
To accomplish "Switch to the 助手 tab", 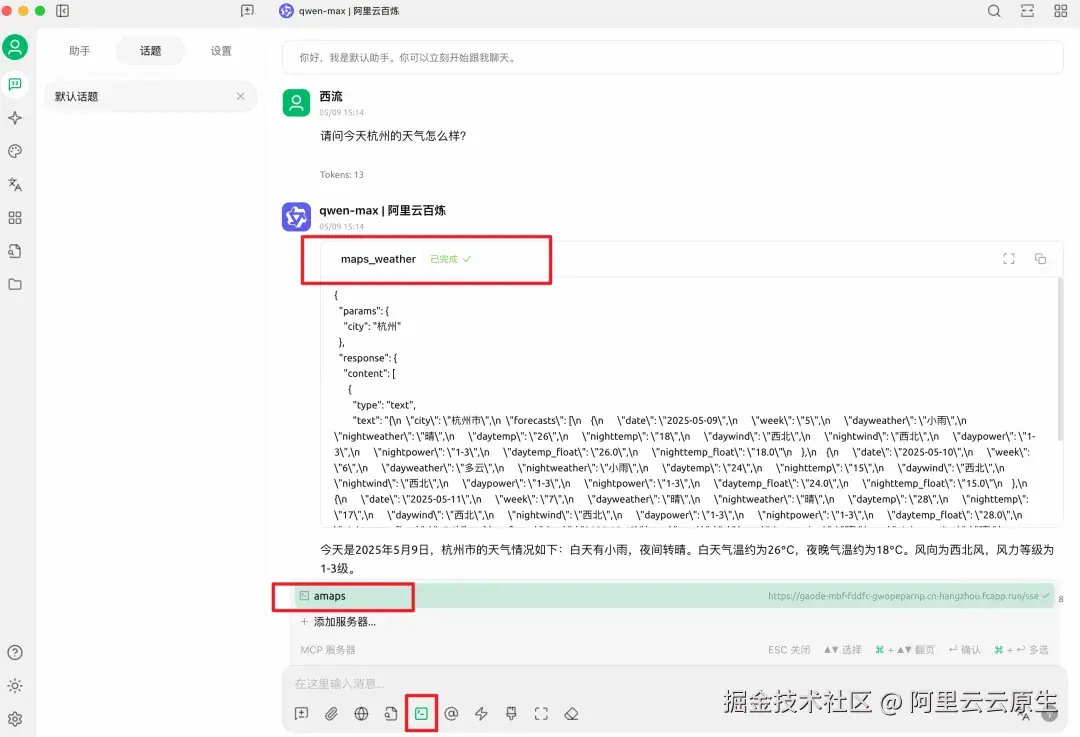I will (79, 50).
